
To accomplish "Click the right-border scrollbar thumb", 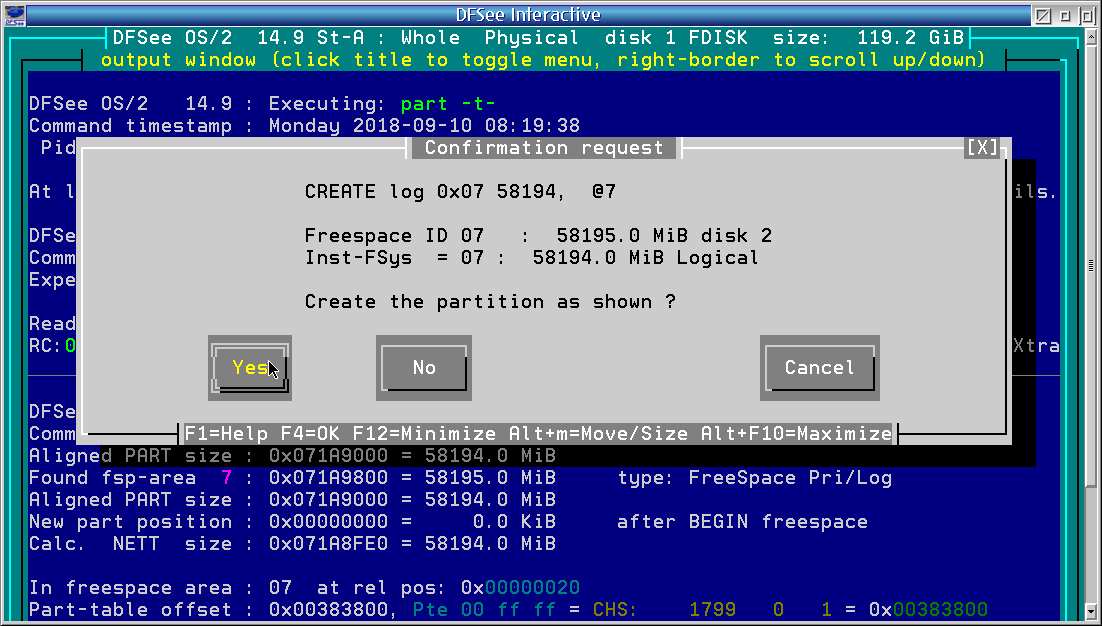I will point(1091,265).
